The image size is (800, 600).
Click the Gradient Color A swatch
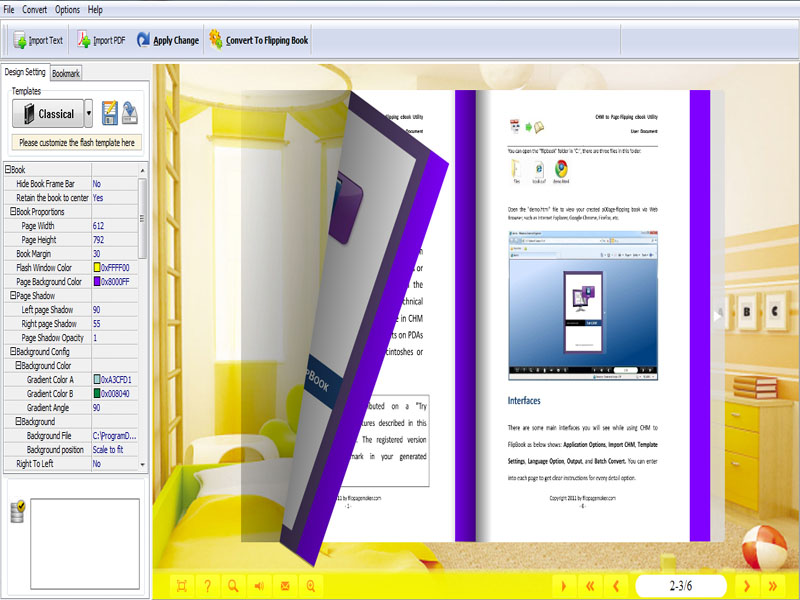click(97, 379)
